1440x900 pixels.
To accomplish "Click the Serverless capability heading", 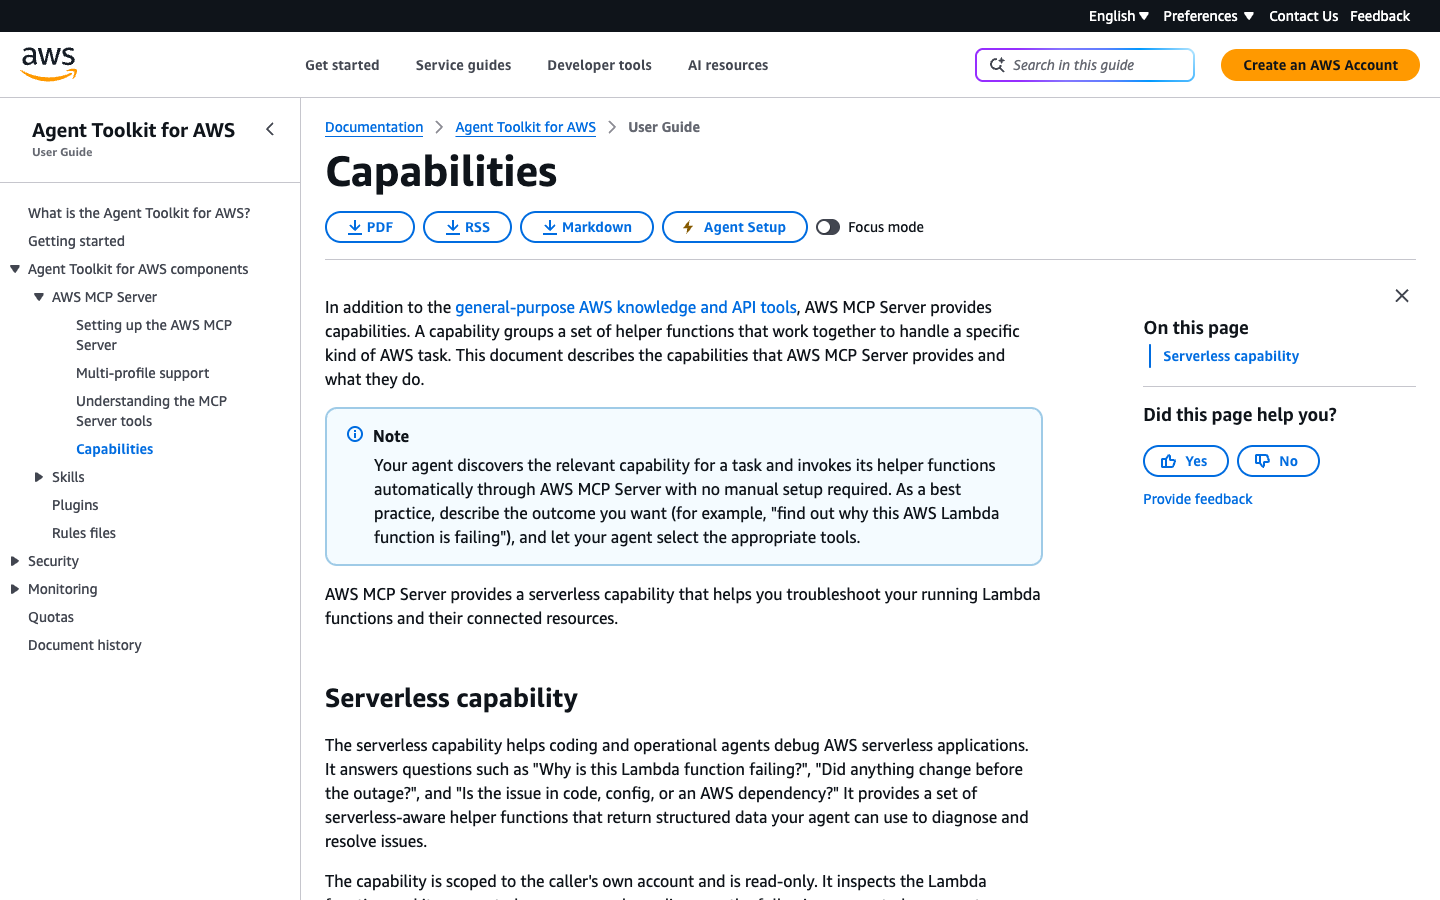I will click(451, 698).
